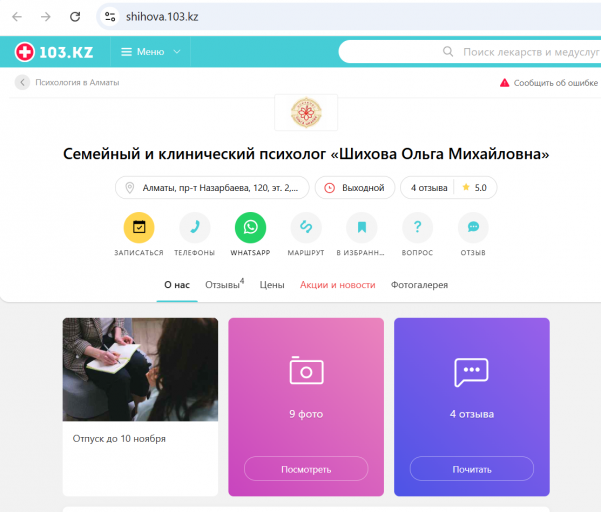
Task: Click the 103.KZ logo
Action: (x=54, y=52)
